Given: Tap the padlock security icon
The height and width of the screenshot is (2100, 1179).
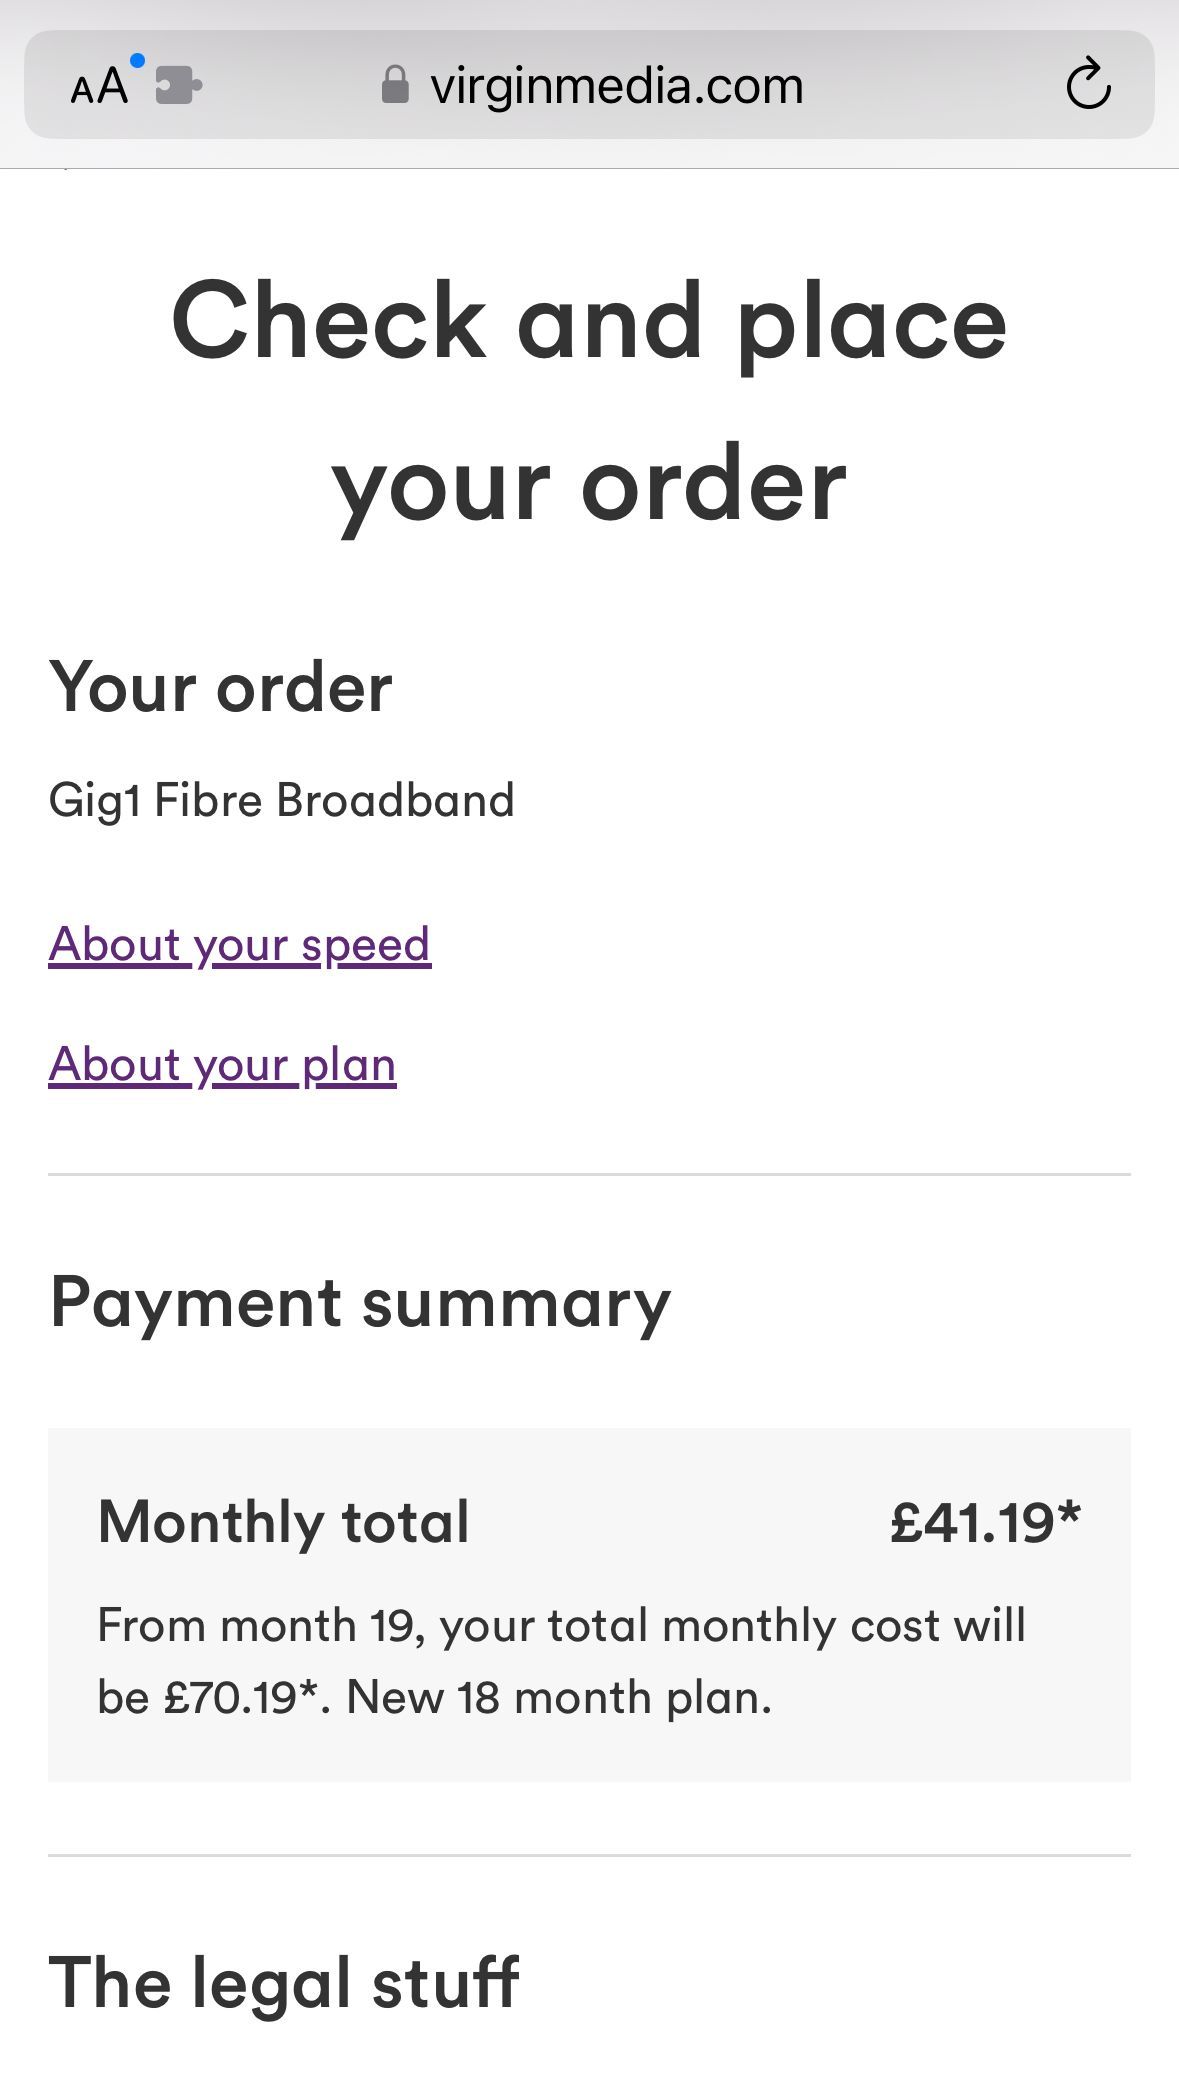Looking at the screenshot, I should tap(395, 85).
